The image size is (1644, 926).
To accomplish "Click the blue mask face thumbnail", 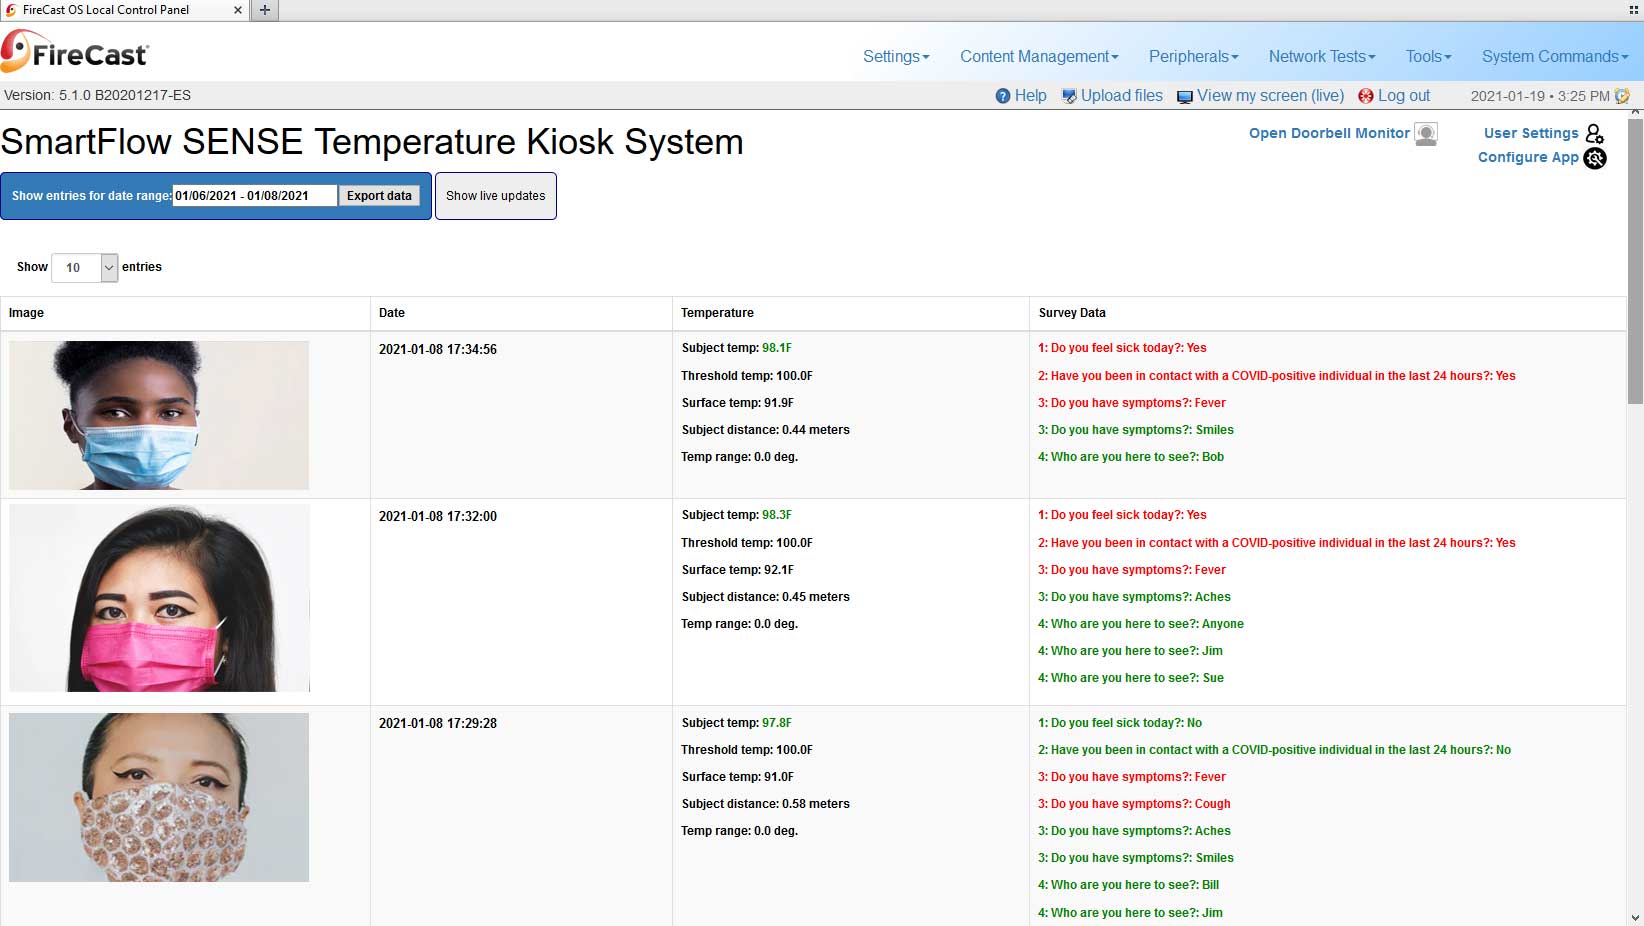I will [x=159, y=415].
